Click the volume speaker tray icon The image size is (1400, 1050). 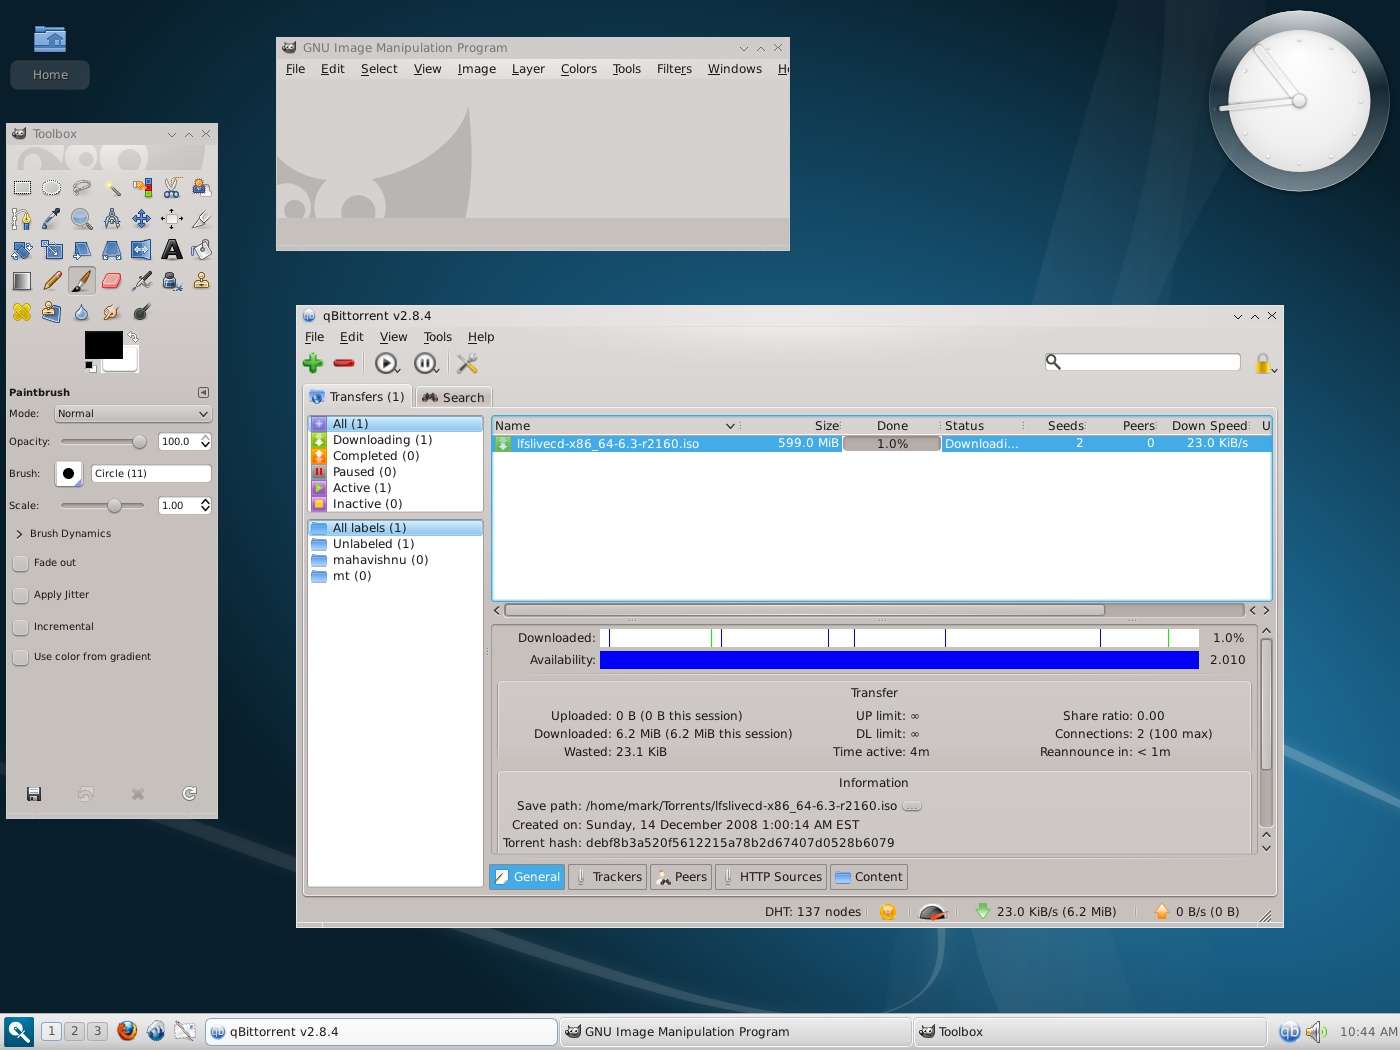tap(1316, 1031)
